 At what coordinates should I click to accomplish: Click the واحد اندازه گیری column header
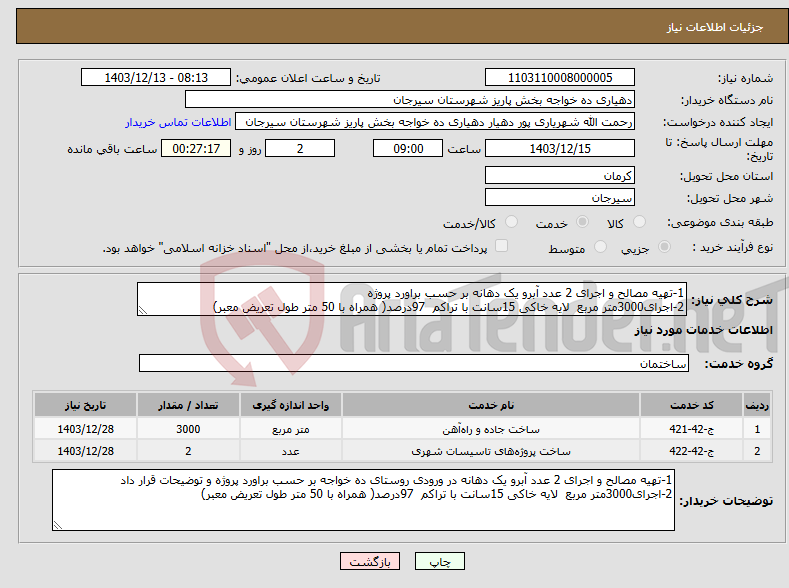(x=290, y=405)
